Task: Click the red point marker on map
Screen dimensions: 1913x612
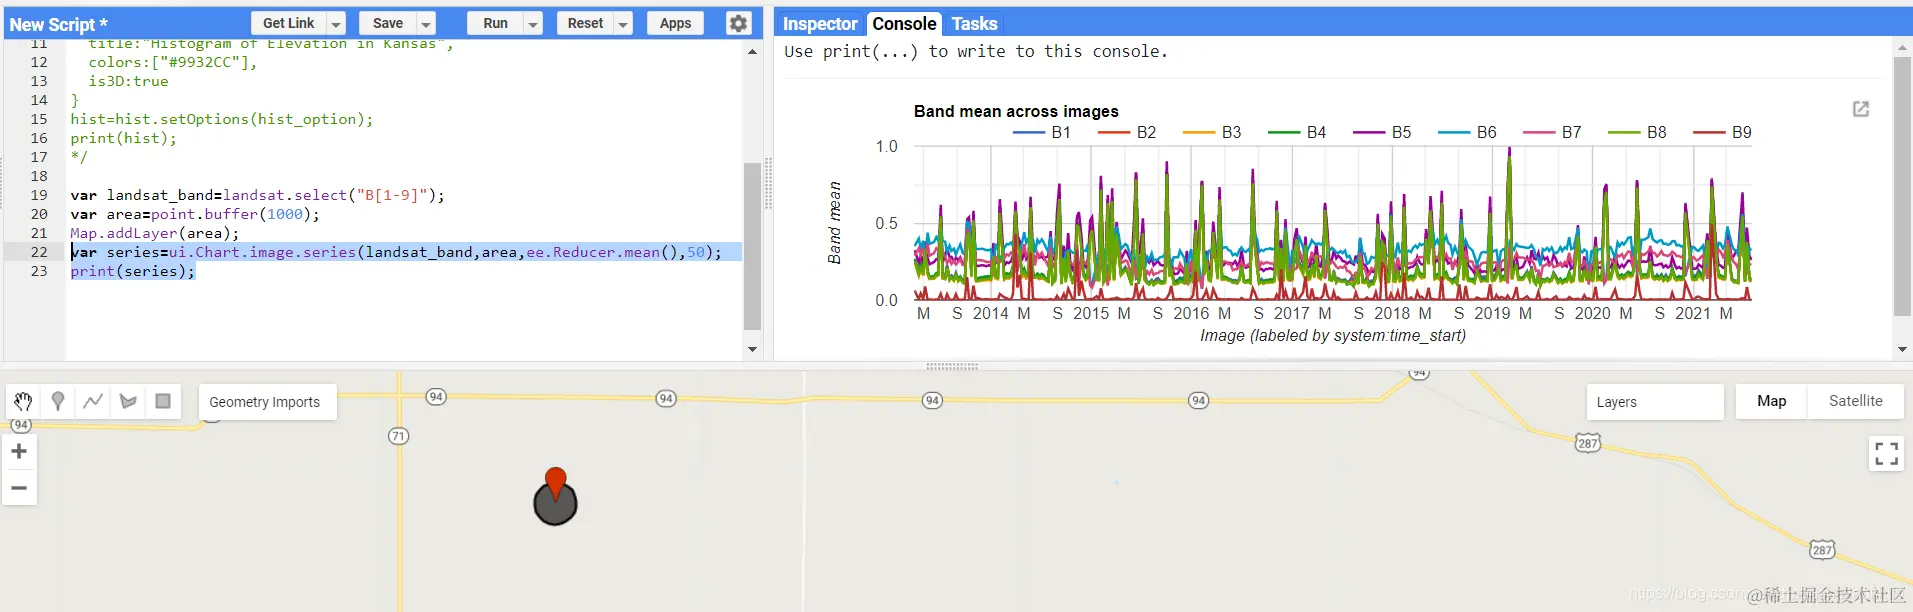Action: tap(556, 484)
